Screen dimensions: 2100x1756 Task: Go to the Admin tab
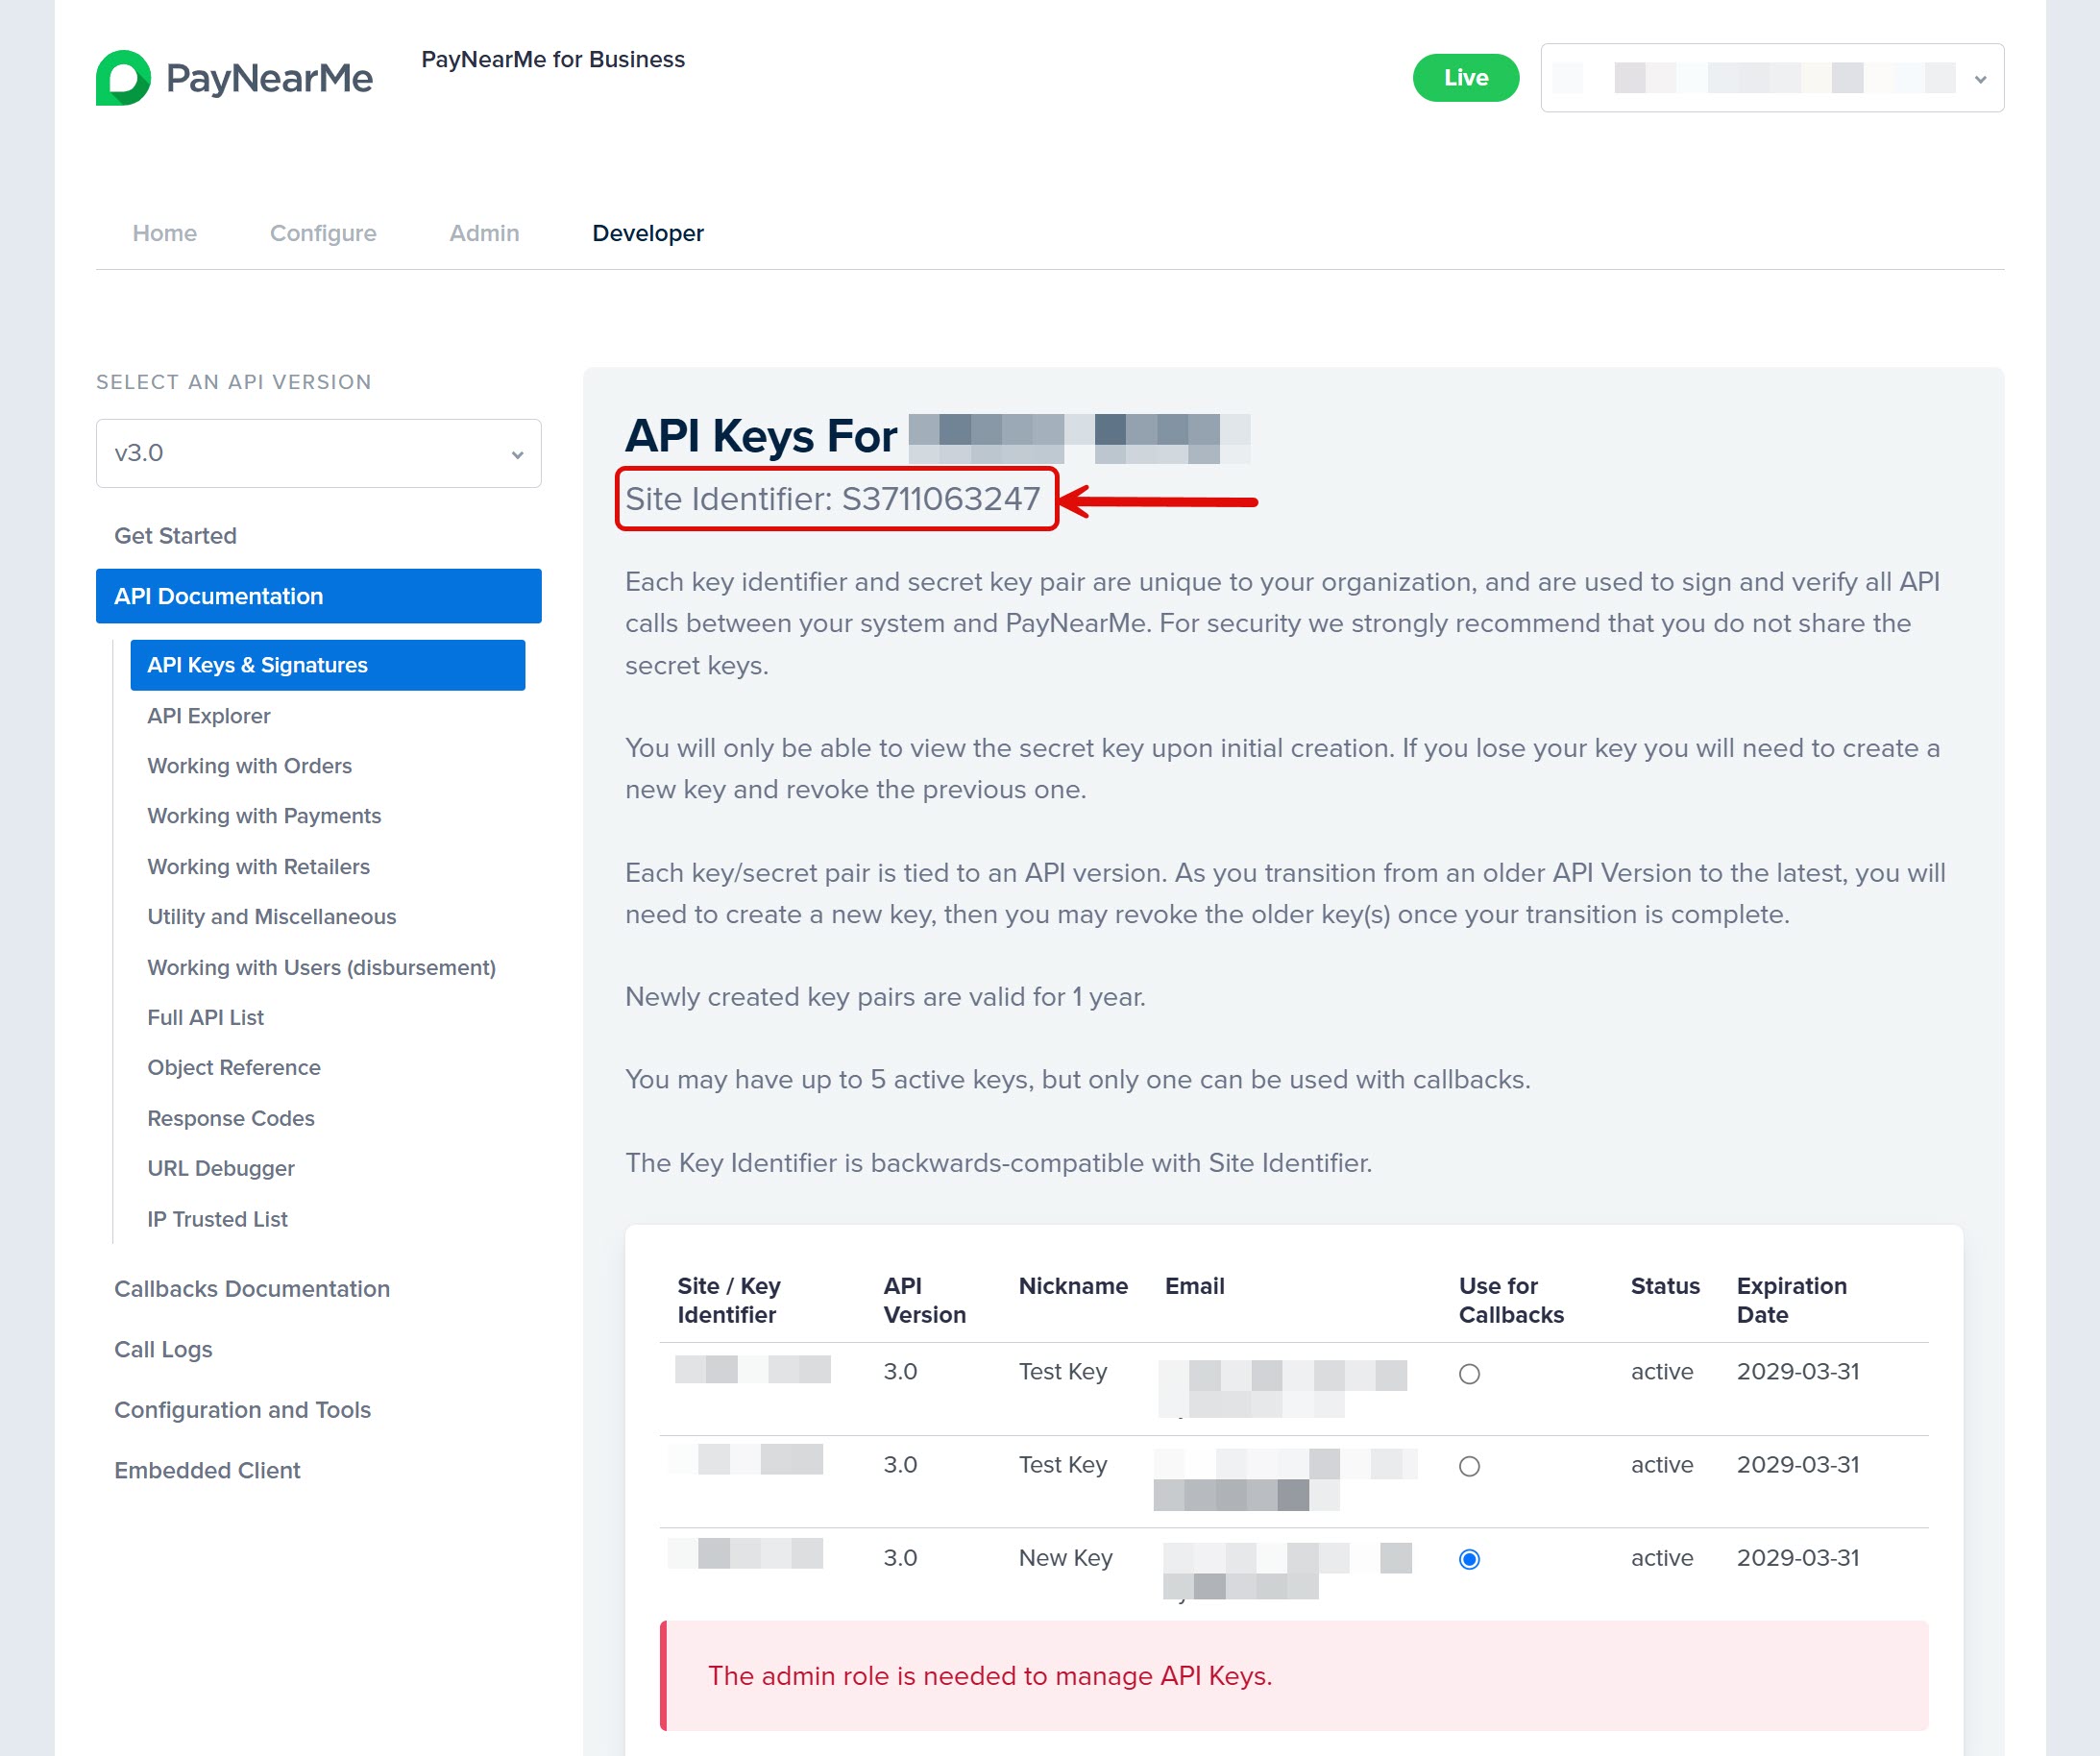pyautogui.click(x=484, y=233)
